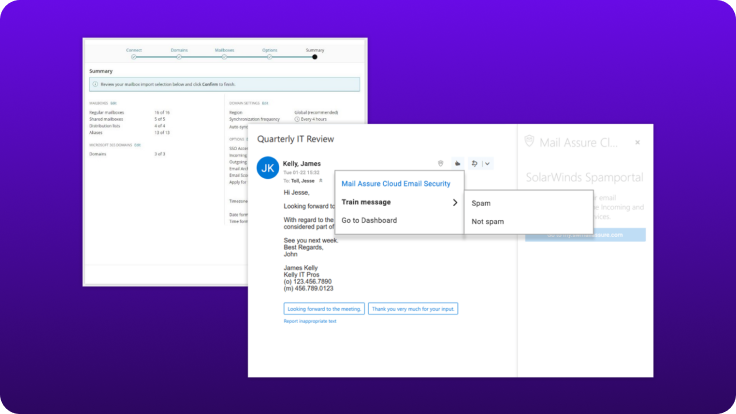Click the clock icon beside Every 4 hours
Viewport: 736px width, 414px height.
297,119
